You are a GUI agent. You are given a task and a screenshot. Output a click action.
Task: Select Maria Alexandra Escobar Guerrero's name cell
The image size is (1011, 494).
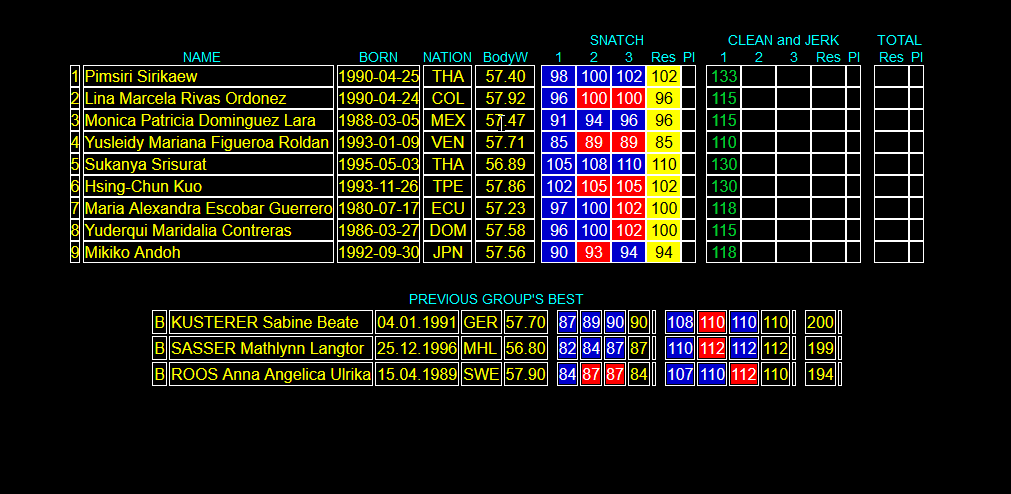pos(208,208)
